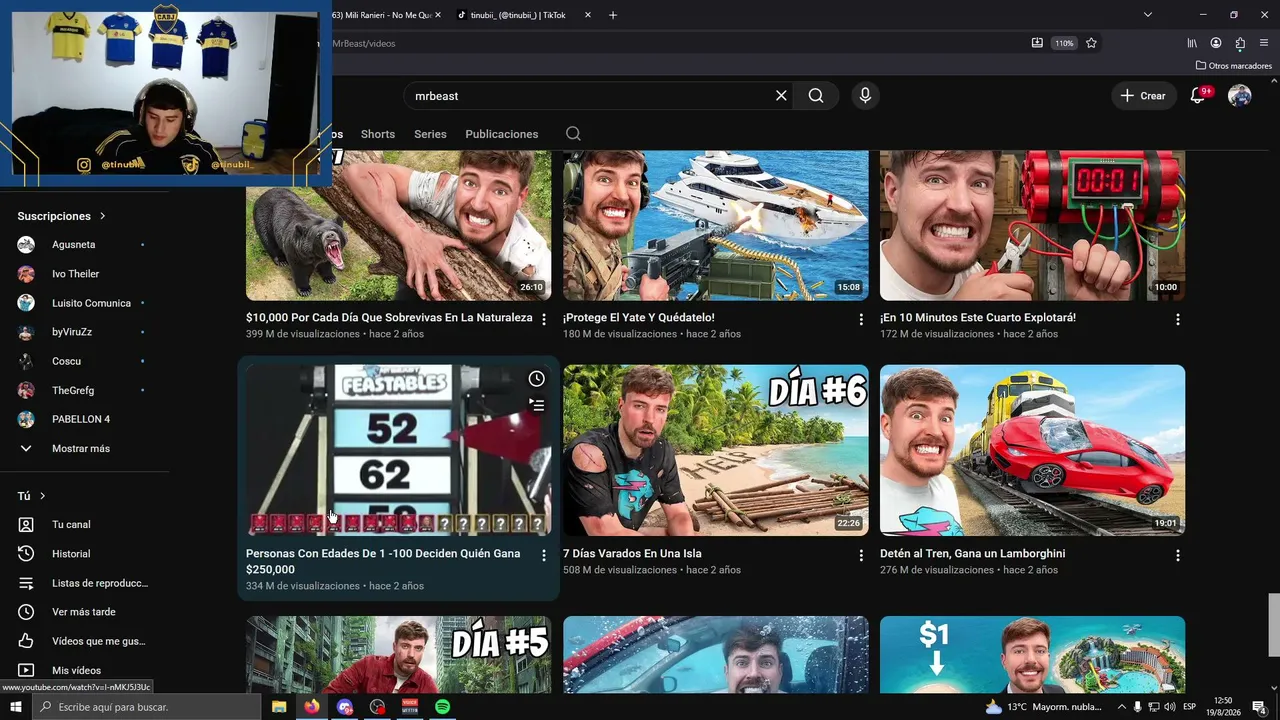Expand the Tú section
1280x720 pixels.
pos(32,496)
